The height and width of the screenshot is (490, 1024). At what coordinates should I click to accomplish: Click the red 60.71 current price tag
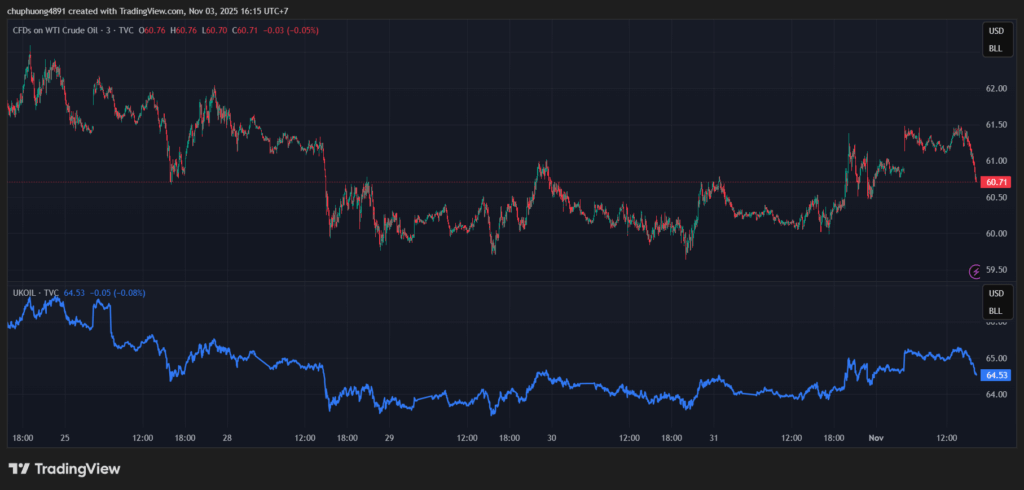pos(995,182)
